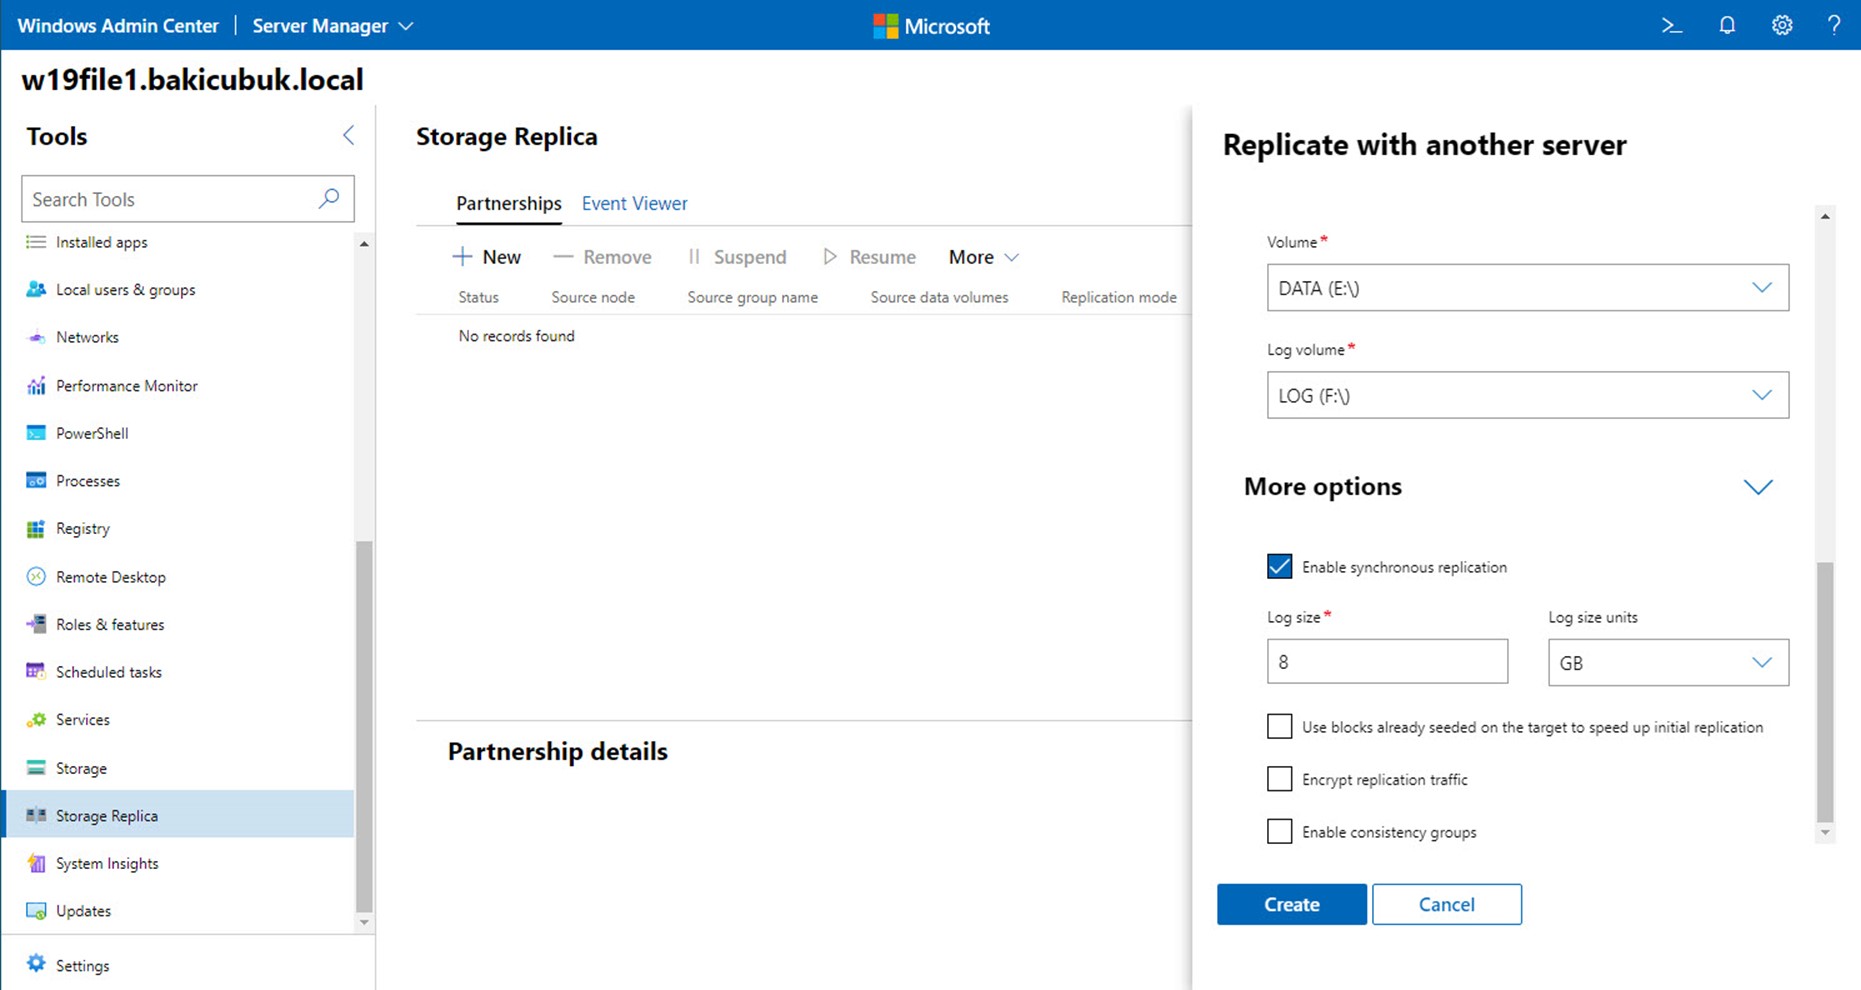Click replicate panel scrollbar thumb

[1825, 692]
